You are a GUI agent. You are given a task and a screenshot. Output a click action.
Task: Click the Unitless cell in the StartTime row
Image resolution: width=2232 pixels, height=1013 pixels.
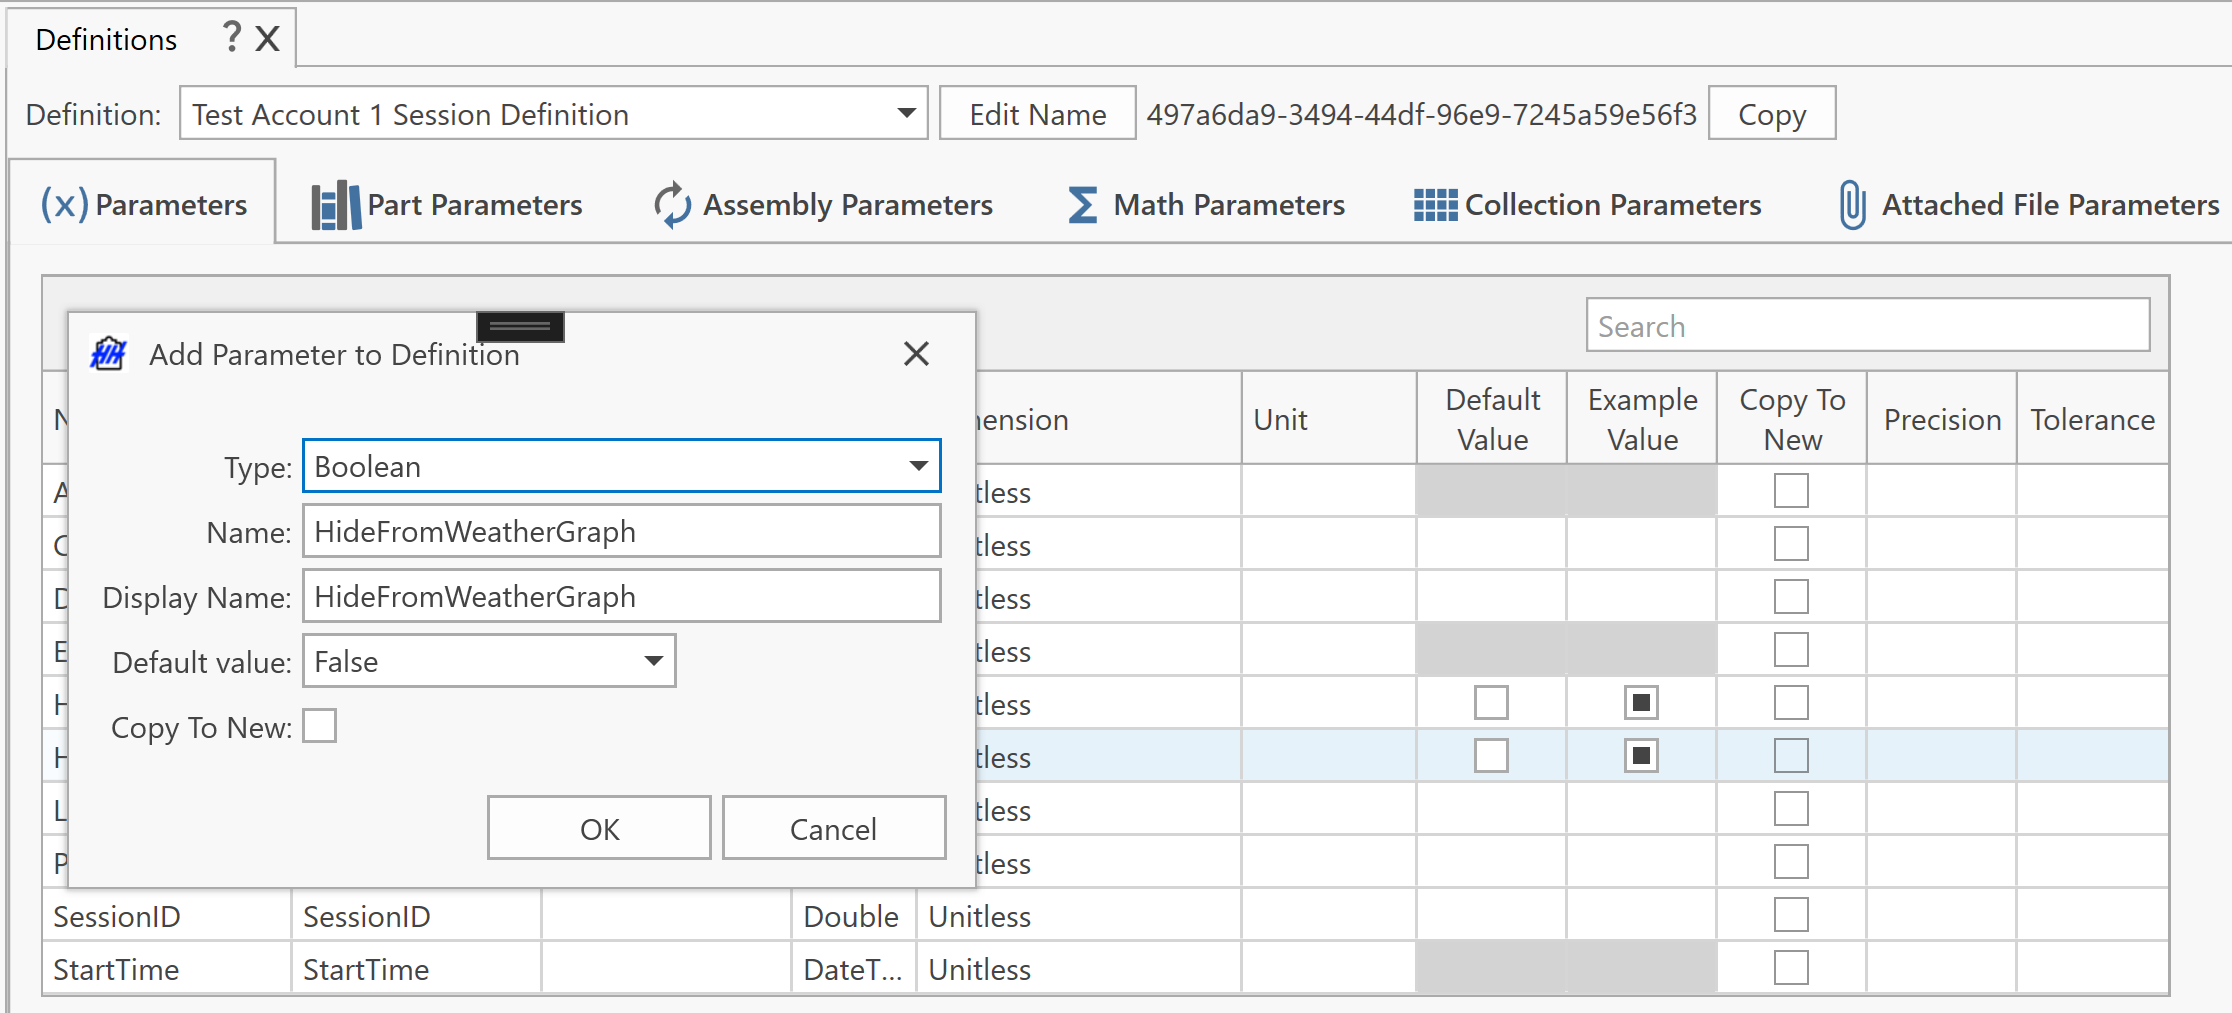tap(1079, 969)
